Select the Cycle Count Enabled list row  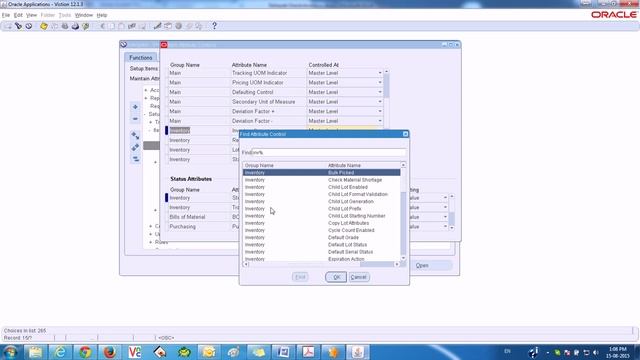pos(322,231)
